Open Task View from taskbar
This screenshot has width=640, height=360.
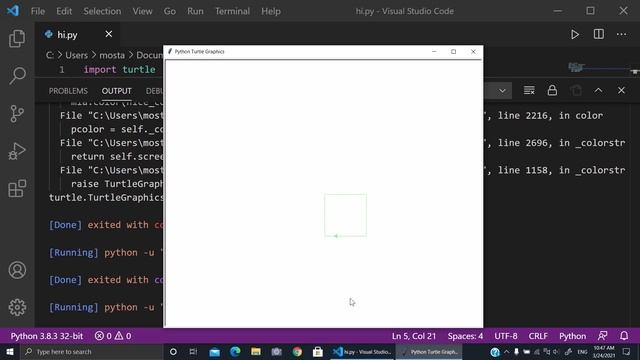[x=193, y=351]
